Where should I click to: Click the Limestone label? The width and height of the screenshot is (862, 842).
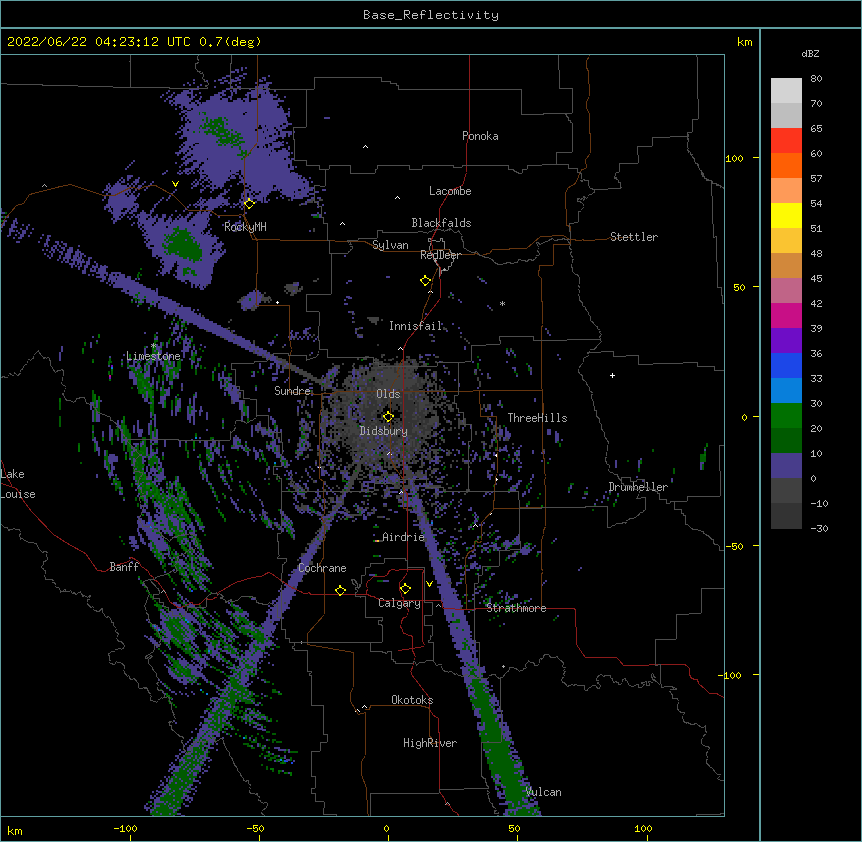tap(153, 356)
